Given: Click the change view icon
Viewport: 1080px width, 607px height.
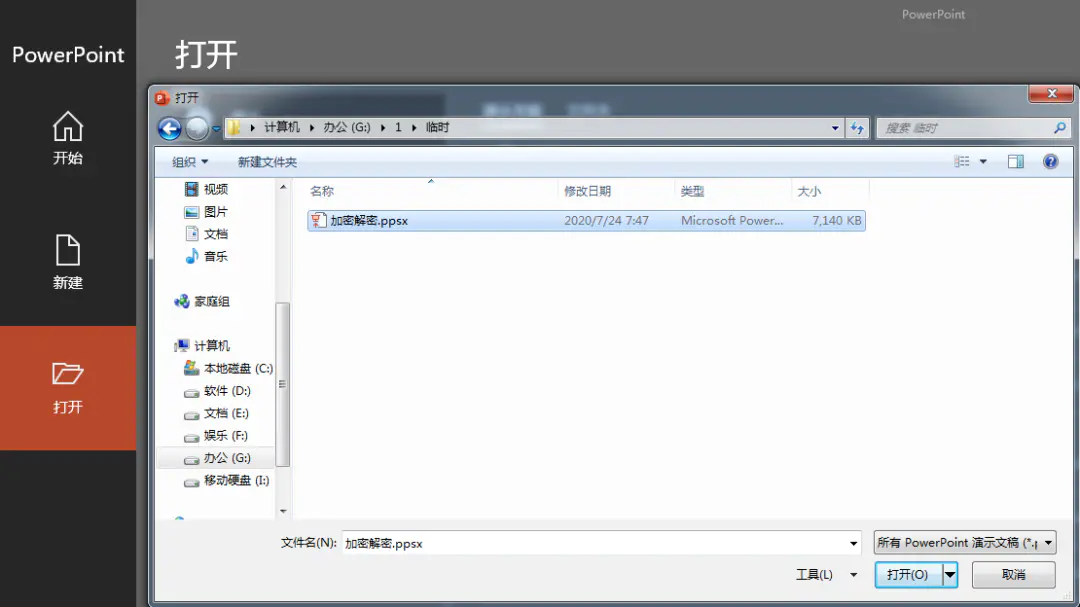Looking at the screenshot, I should (x=962, y=161).
